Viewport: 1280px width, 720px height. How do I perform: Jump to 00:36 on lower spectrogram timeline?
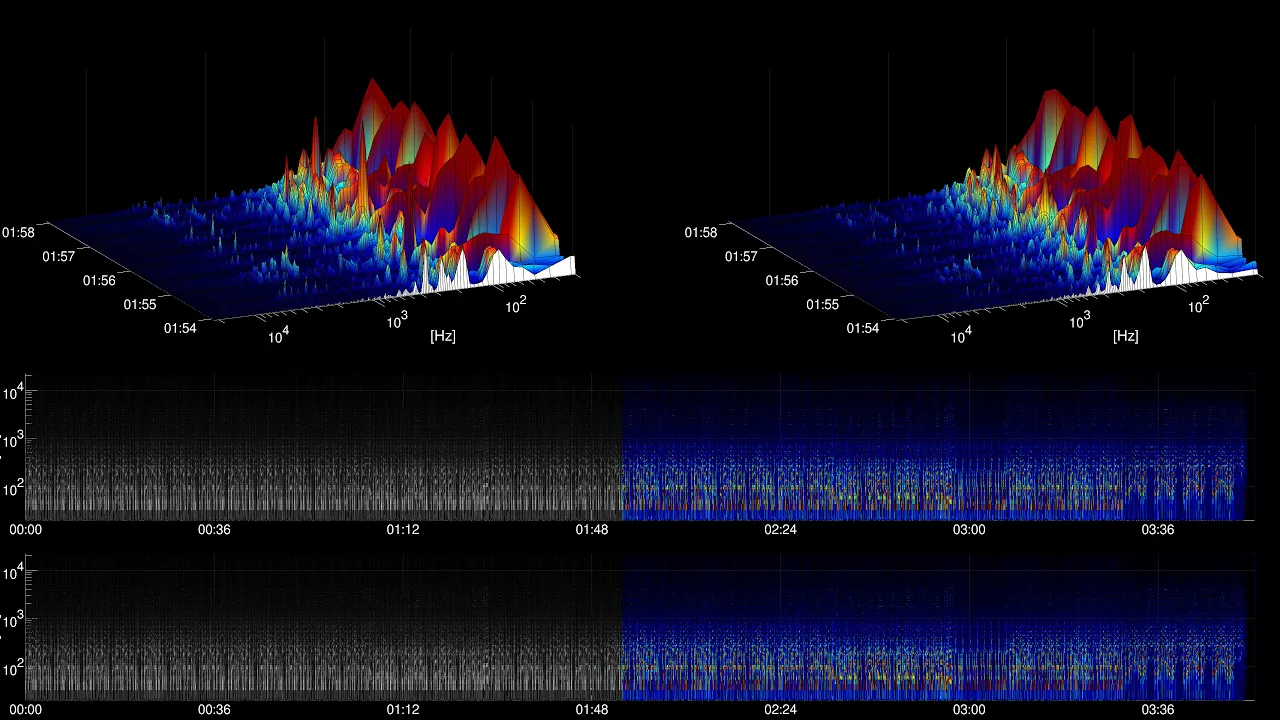(x=214, y=710)
